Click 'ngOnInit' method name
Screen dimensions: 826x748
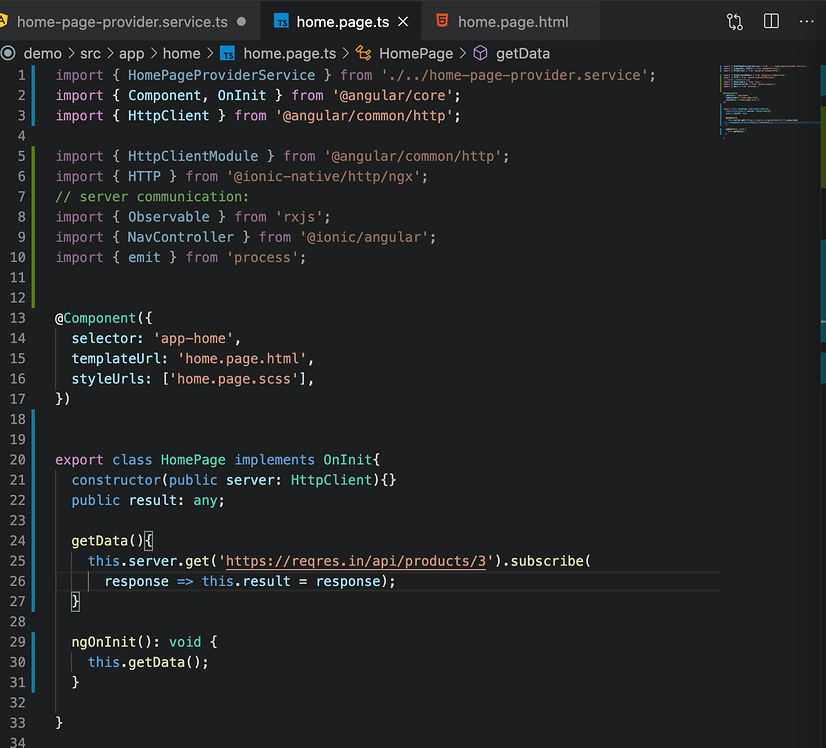tap(104, 642)
